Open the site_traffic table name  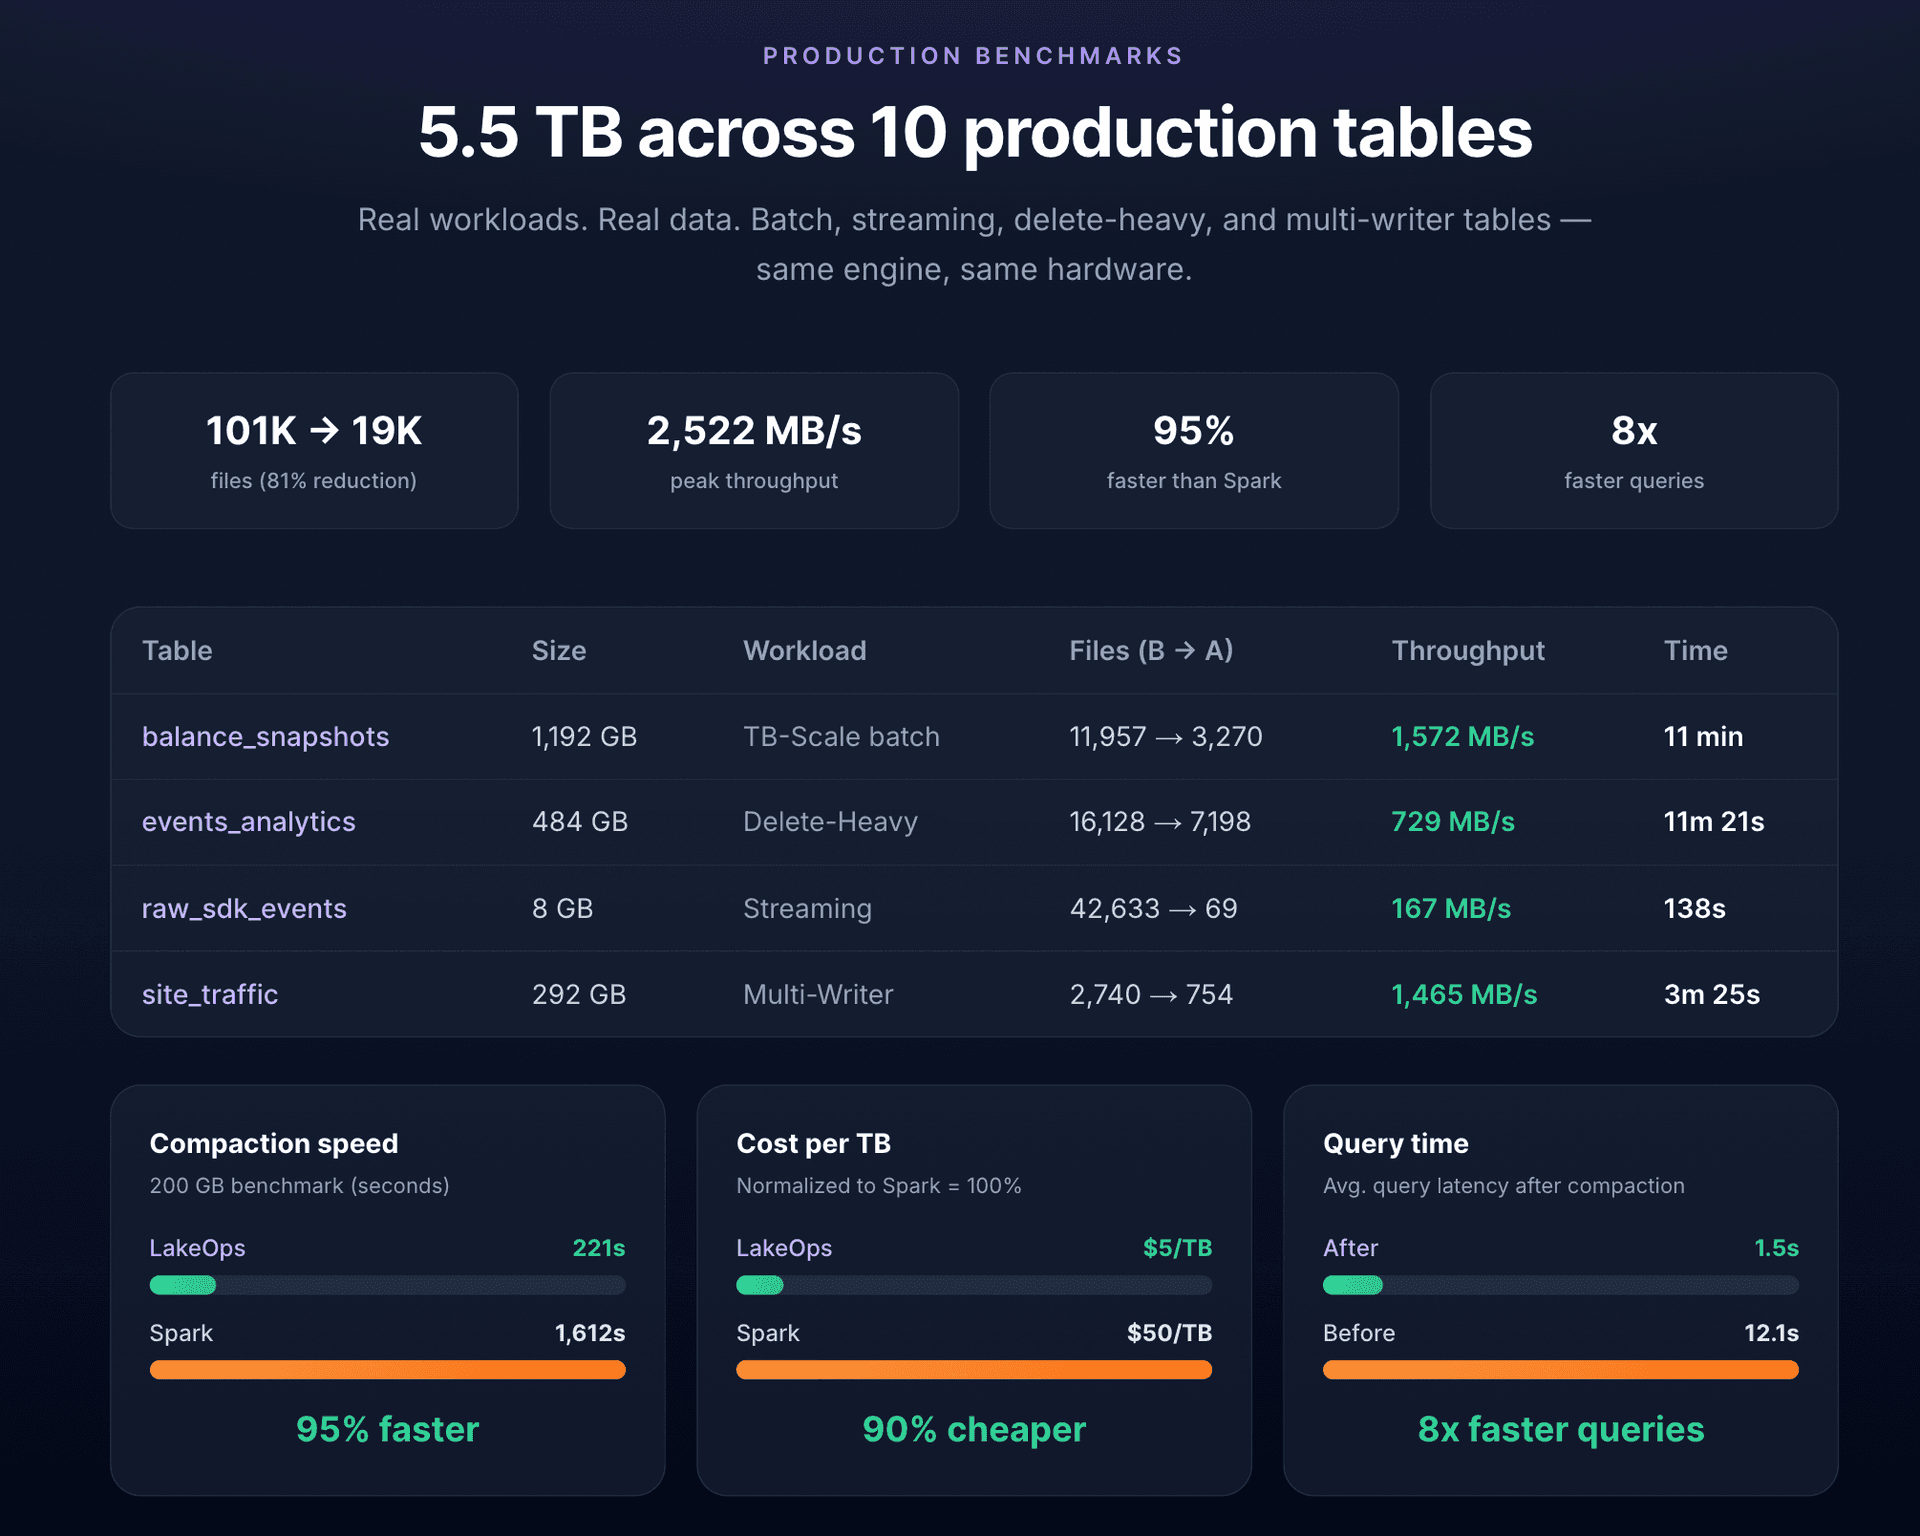(210, 994)
